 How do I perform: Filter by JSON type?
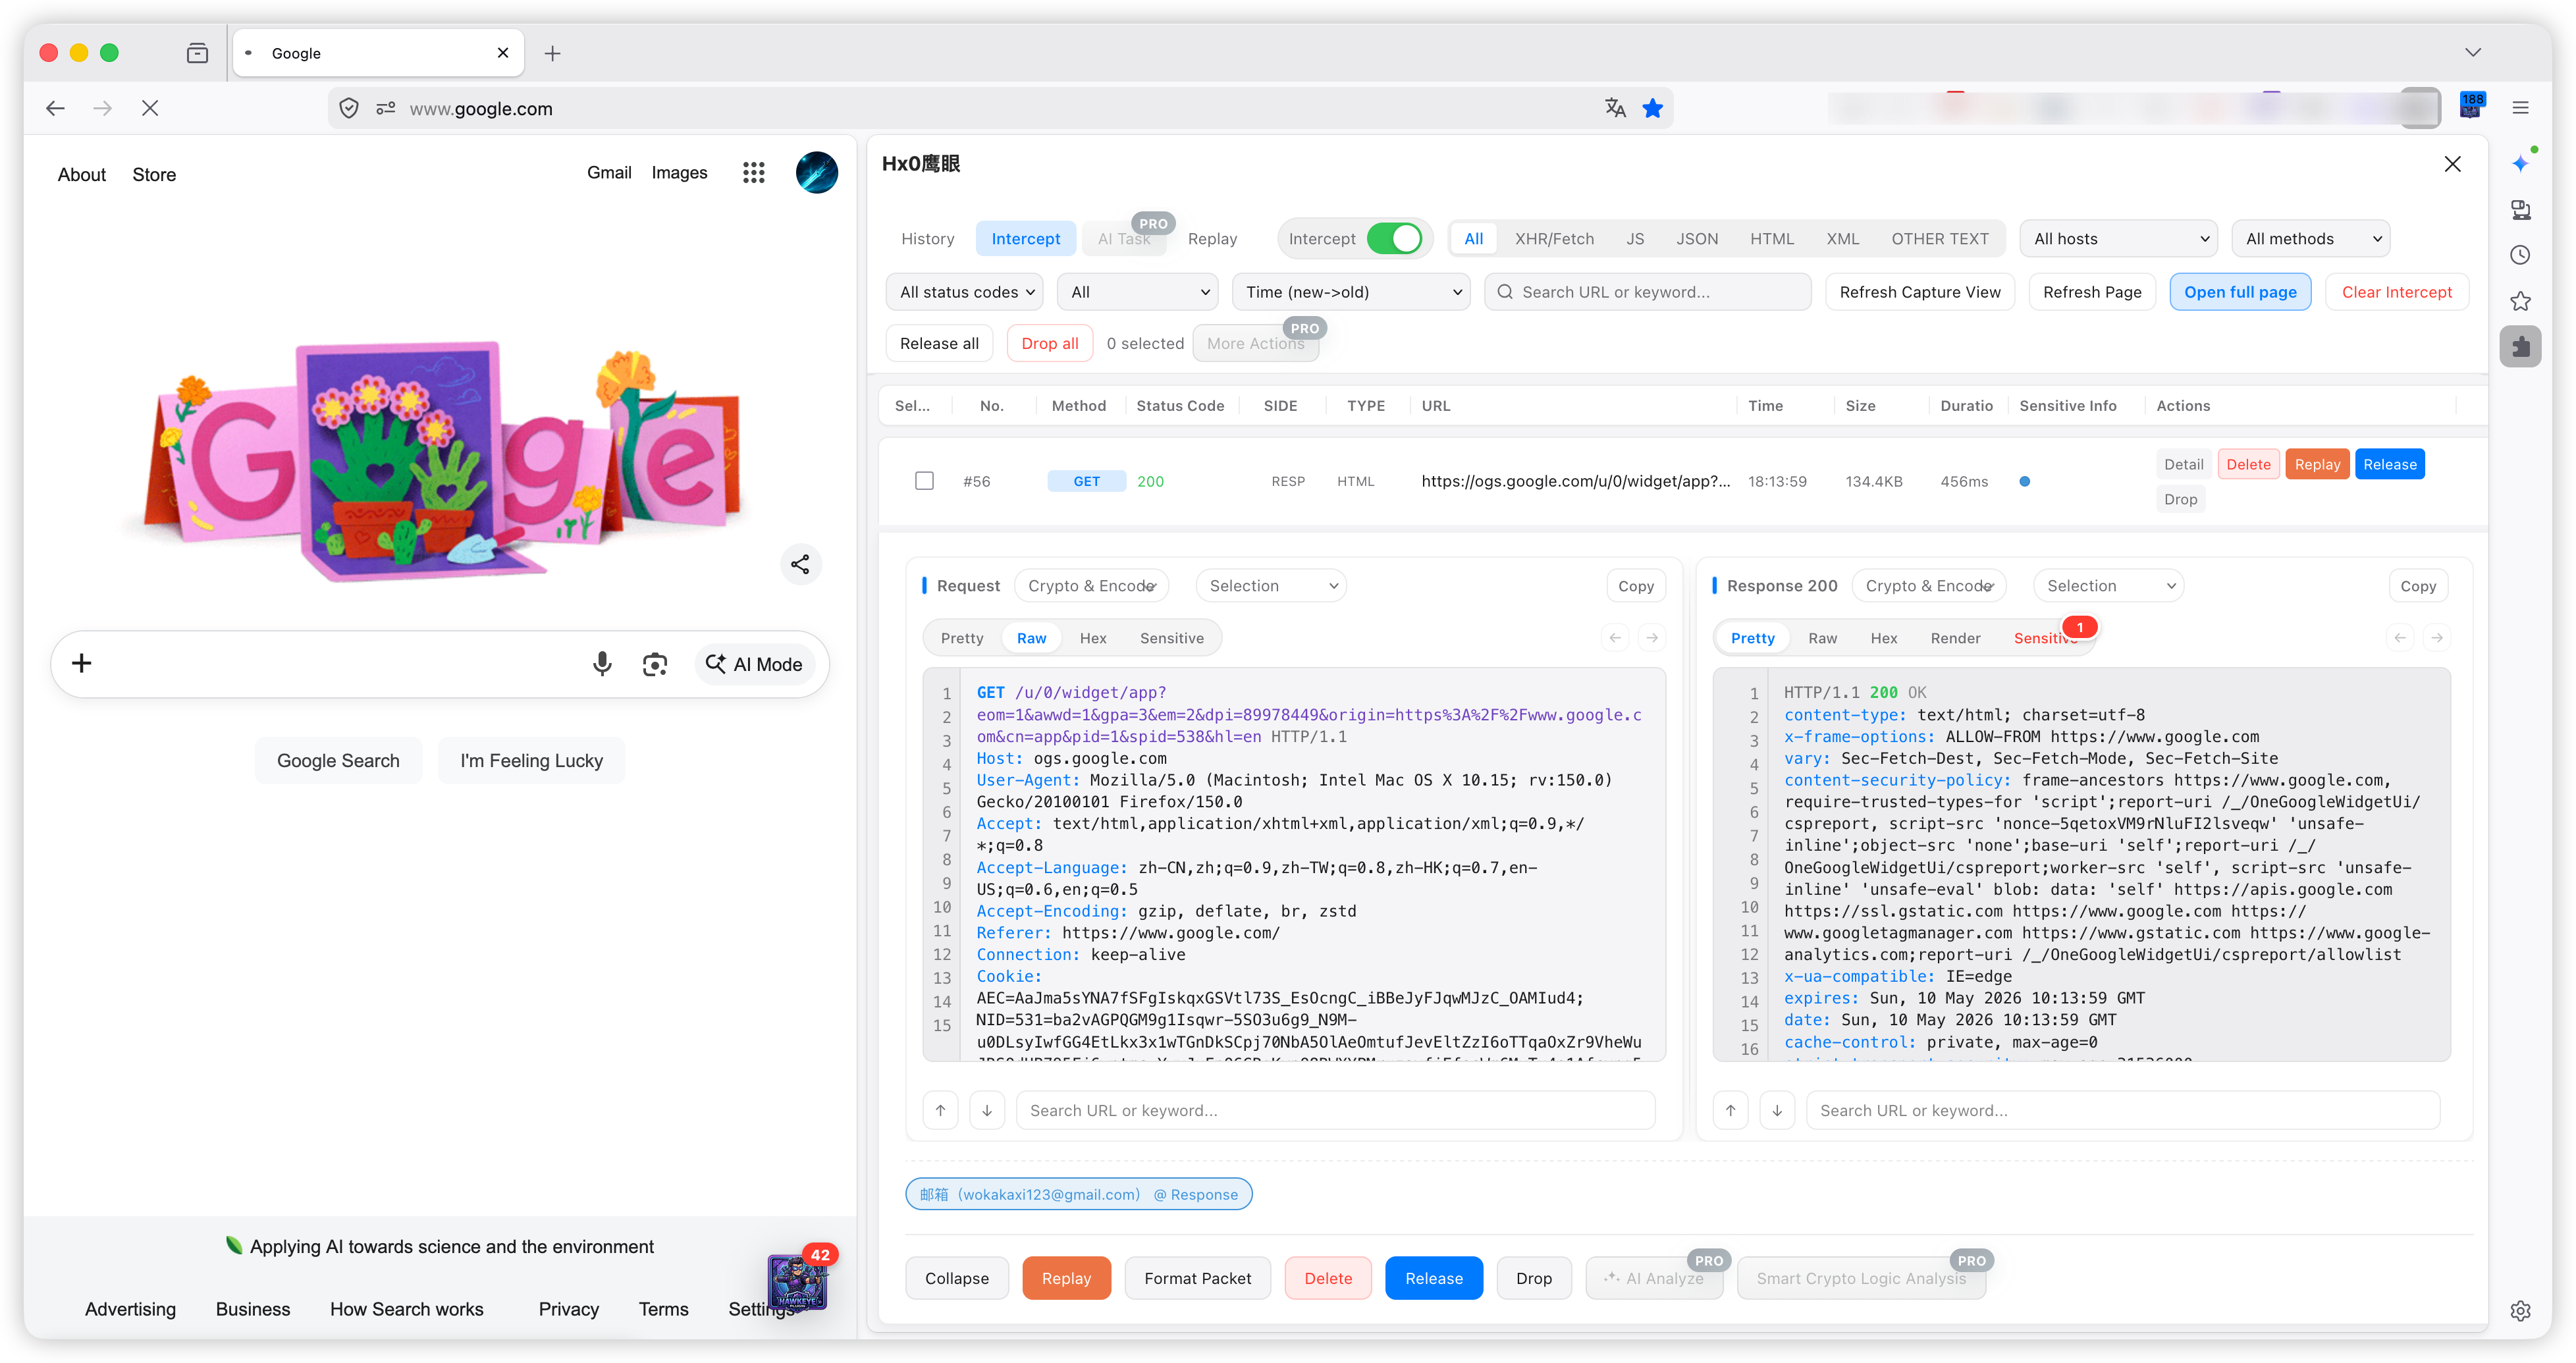click(x=1697, y=239)
